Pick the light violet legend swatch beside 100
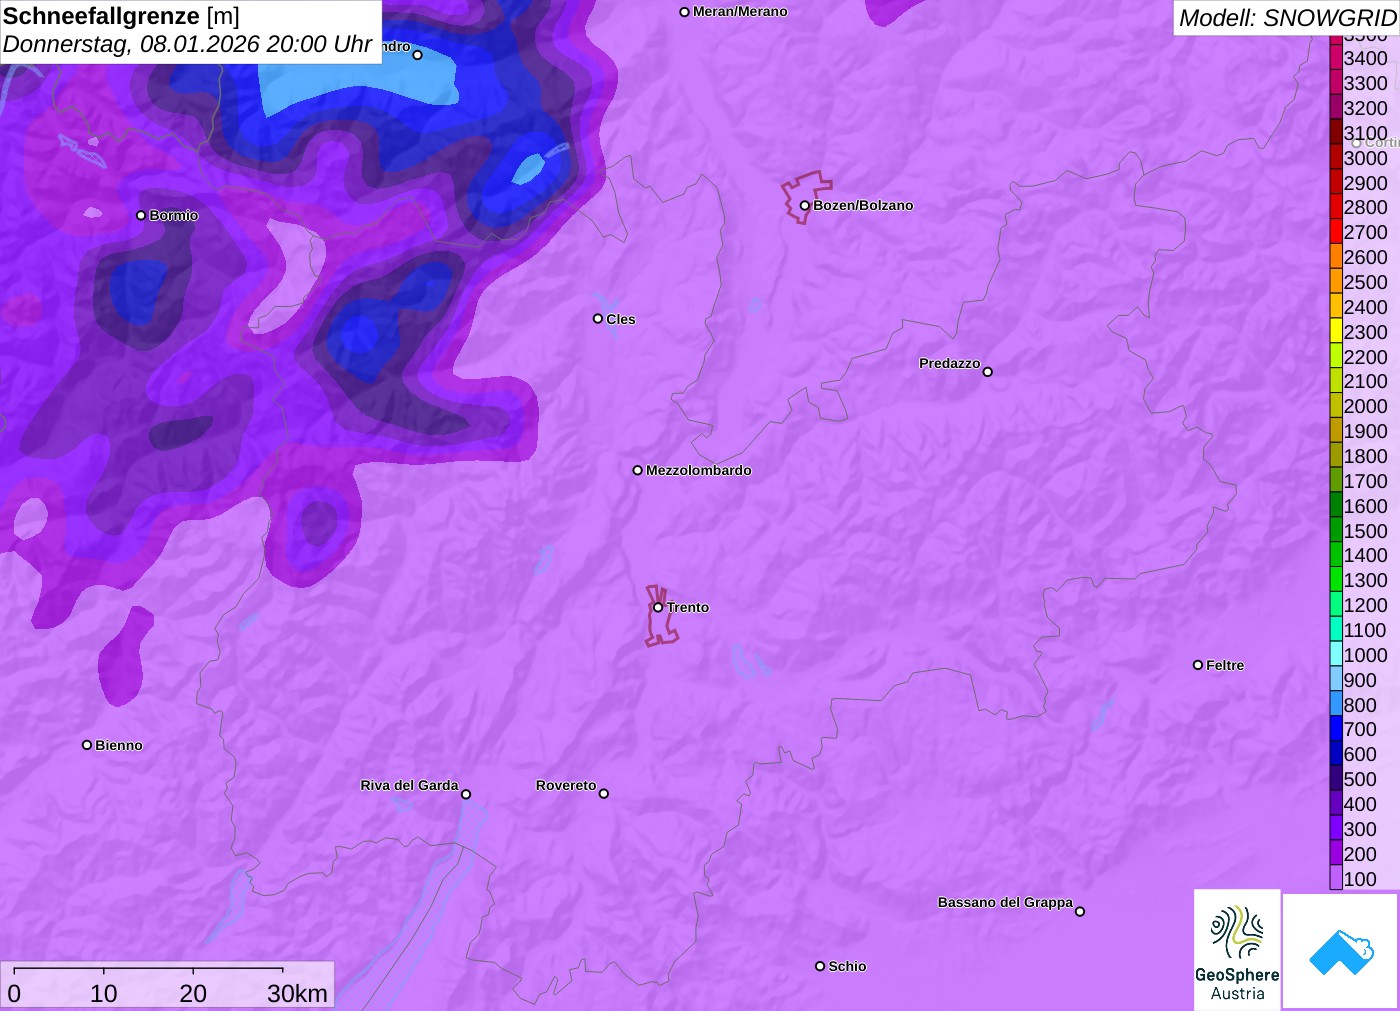The height and width of the screenshot is (1011, 1400). coord(1336,878)
